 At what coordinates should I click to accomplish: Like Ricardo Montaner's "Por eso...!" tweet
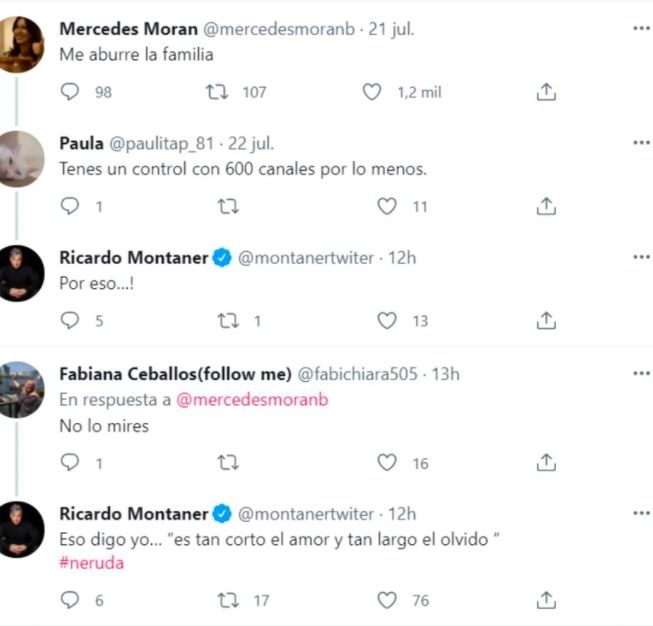pyautogui.click(x=387, y=320)
